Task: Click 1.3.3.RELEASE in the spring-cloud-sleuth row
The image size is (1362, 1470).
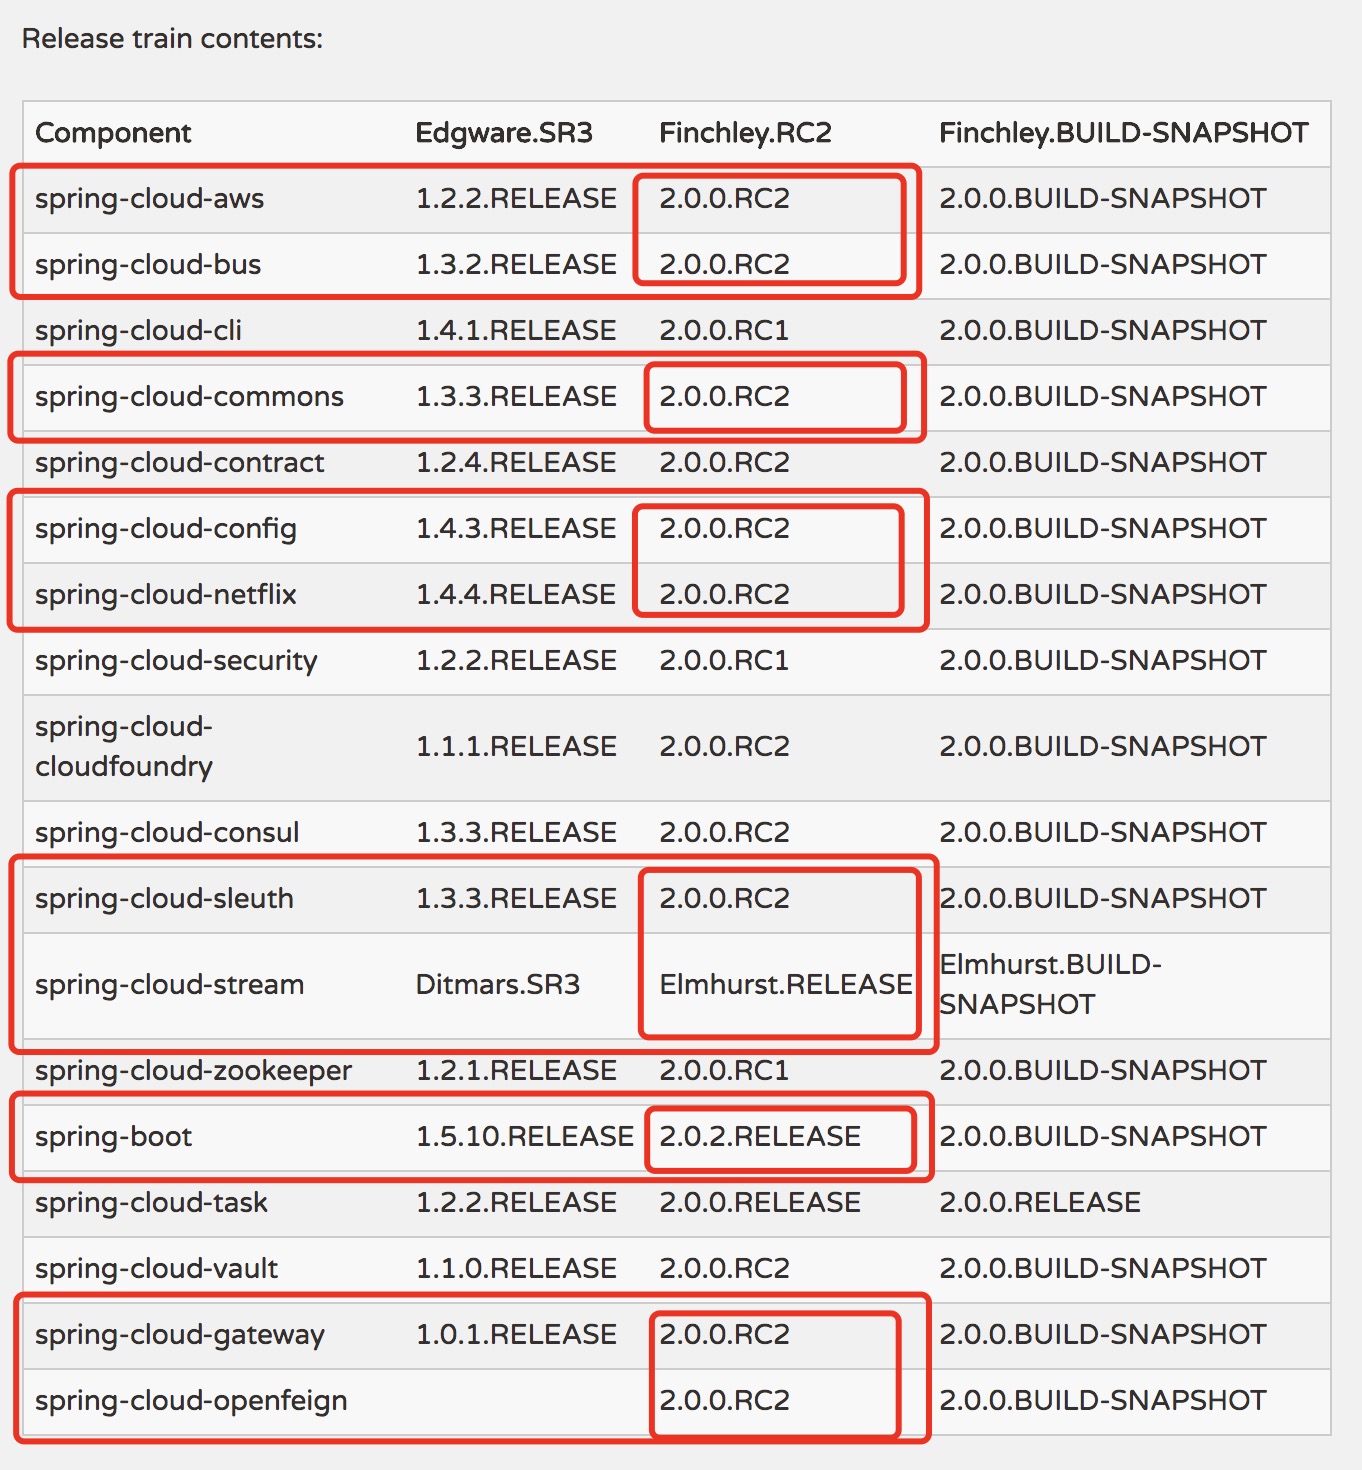Action: click(x=516, y=899)
